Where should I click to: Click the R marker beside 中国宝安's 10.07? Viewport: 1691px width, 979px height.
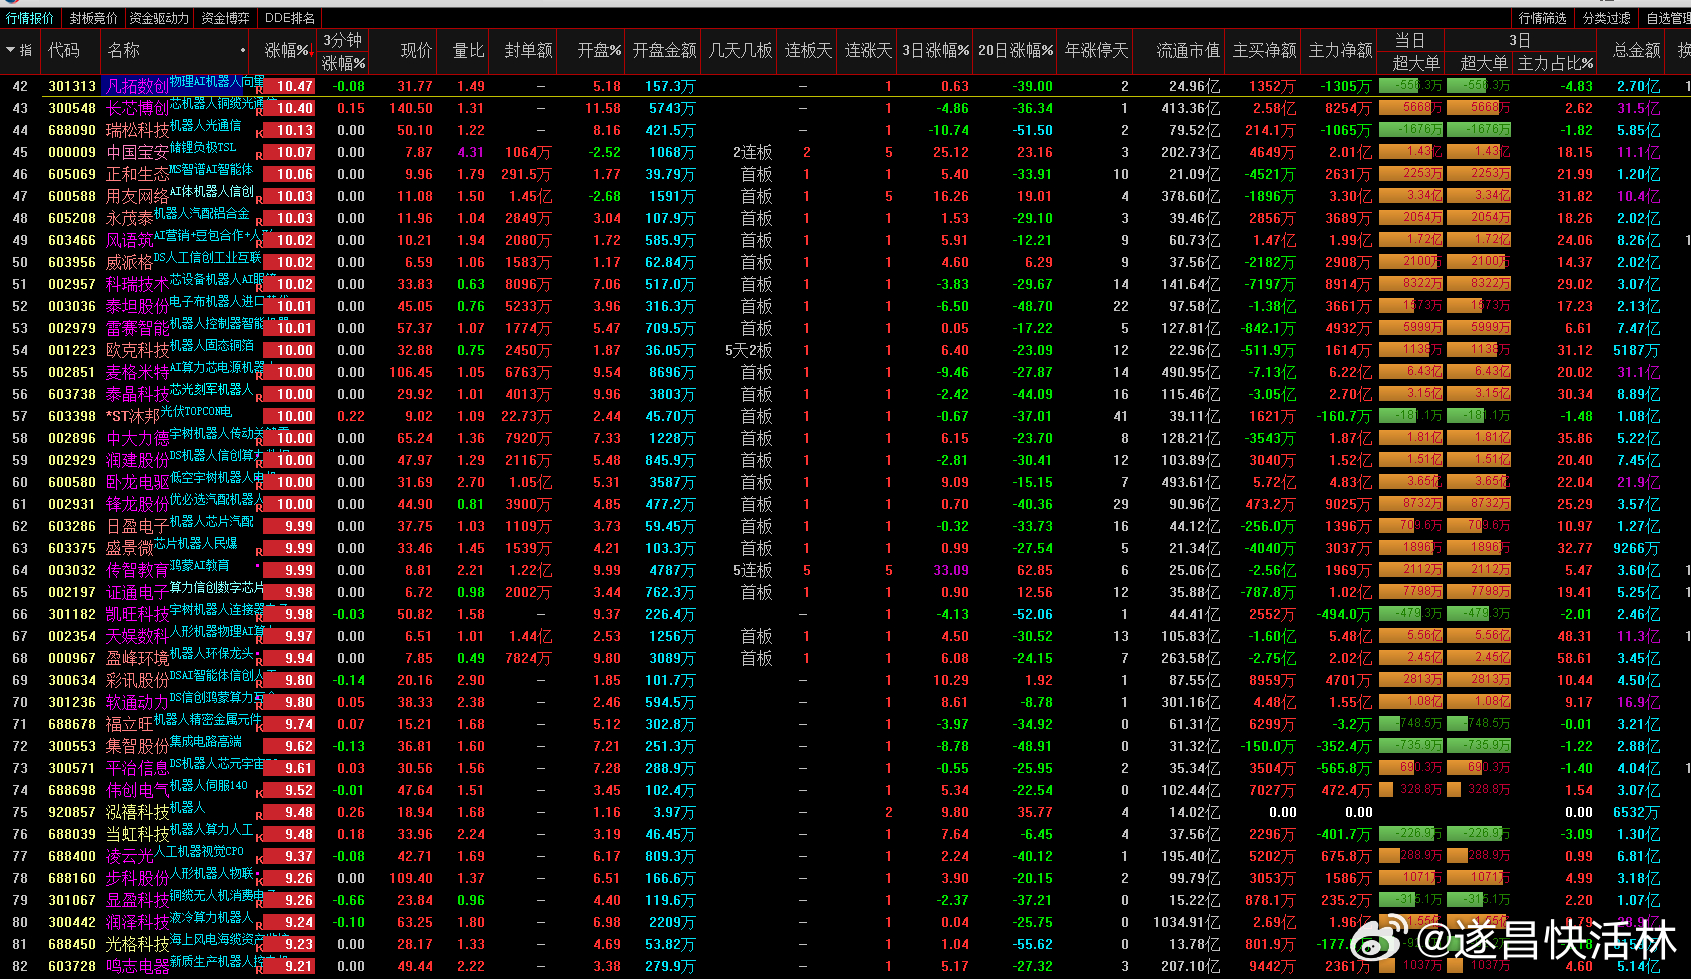pos(260,157)
